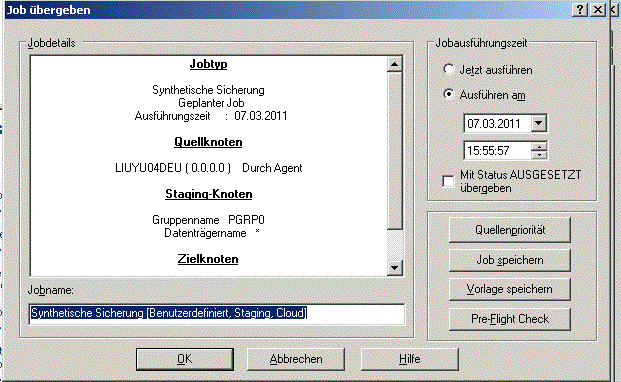The image size is (621, 382).
Task: Run the Pre-Flight Check
Action: pos(510,319)
